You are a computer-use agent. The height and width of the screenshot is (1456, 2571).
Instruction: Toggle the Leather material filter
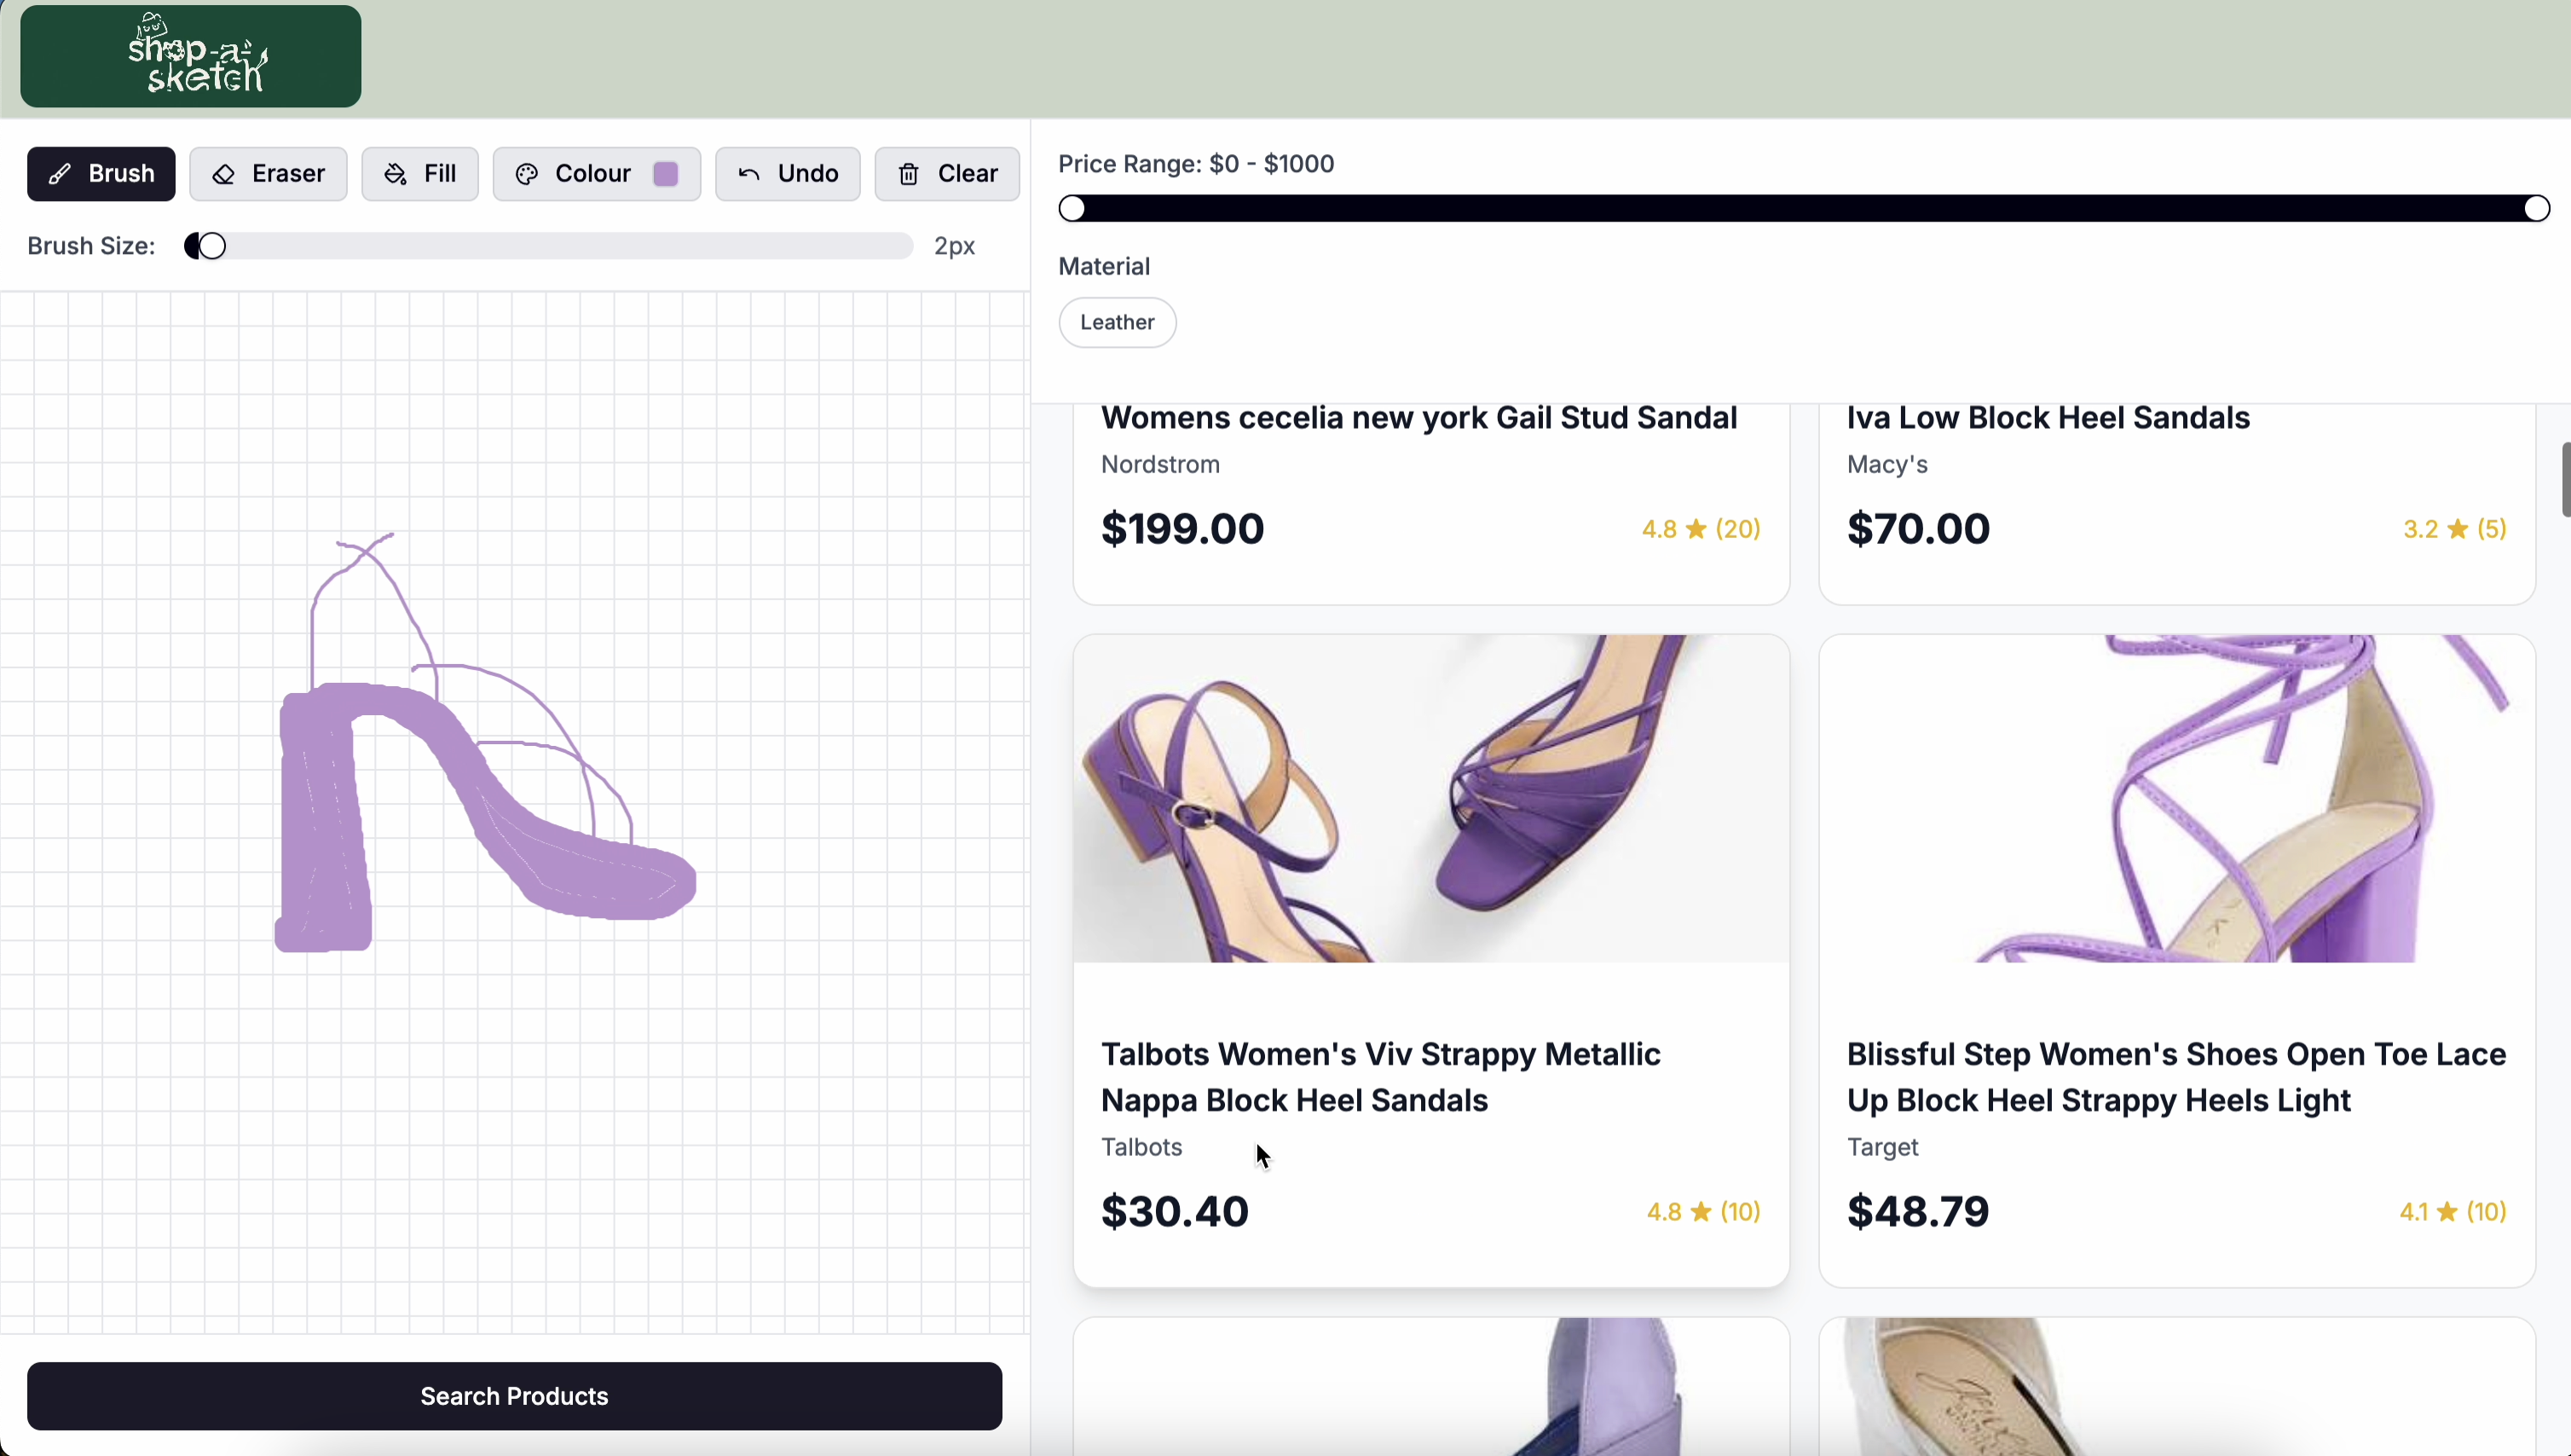click(1117, 322)
